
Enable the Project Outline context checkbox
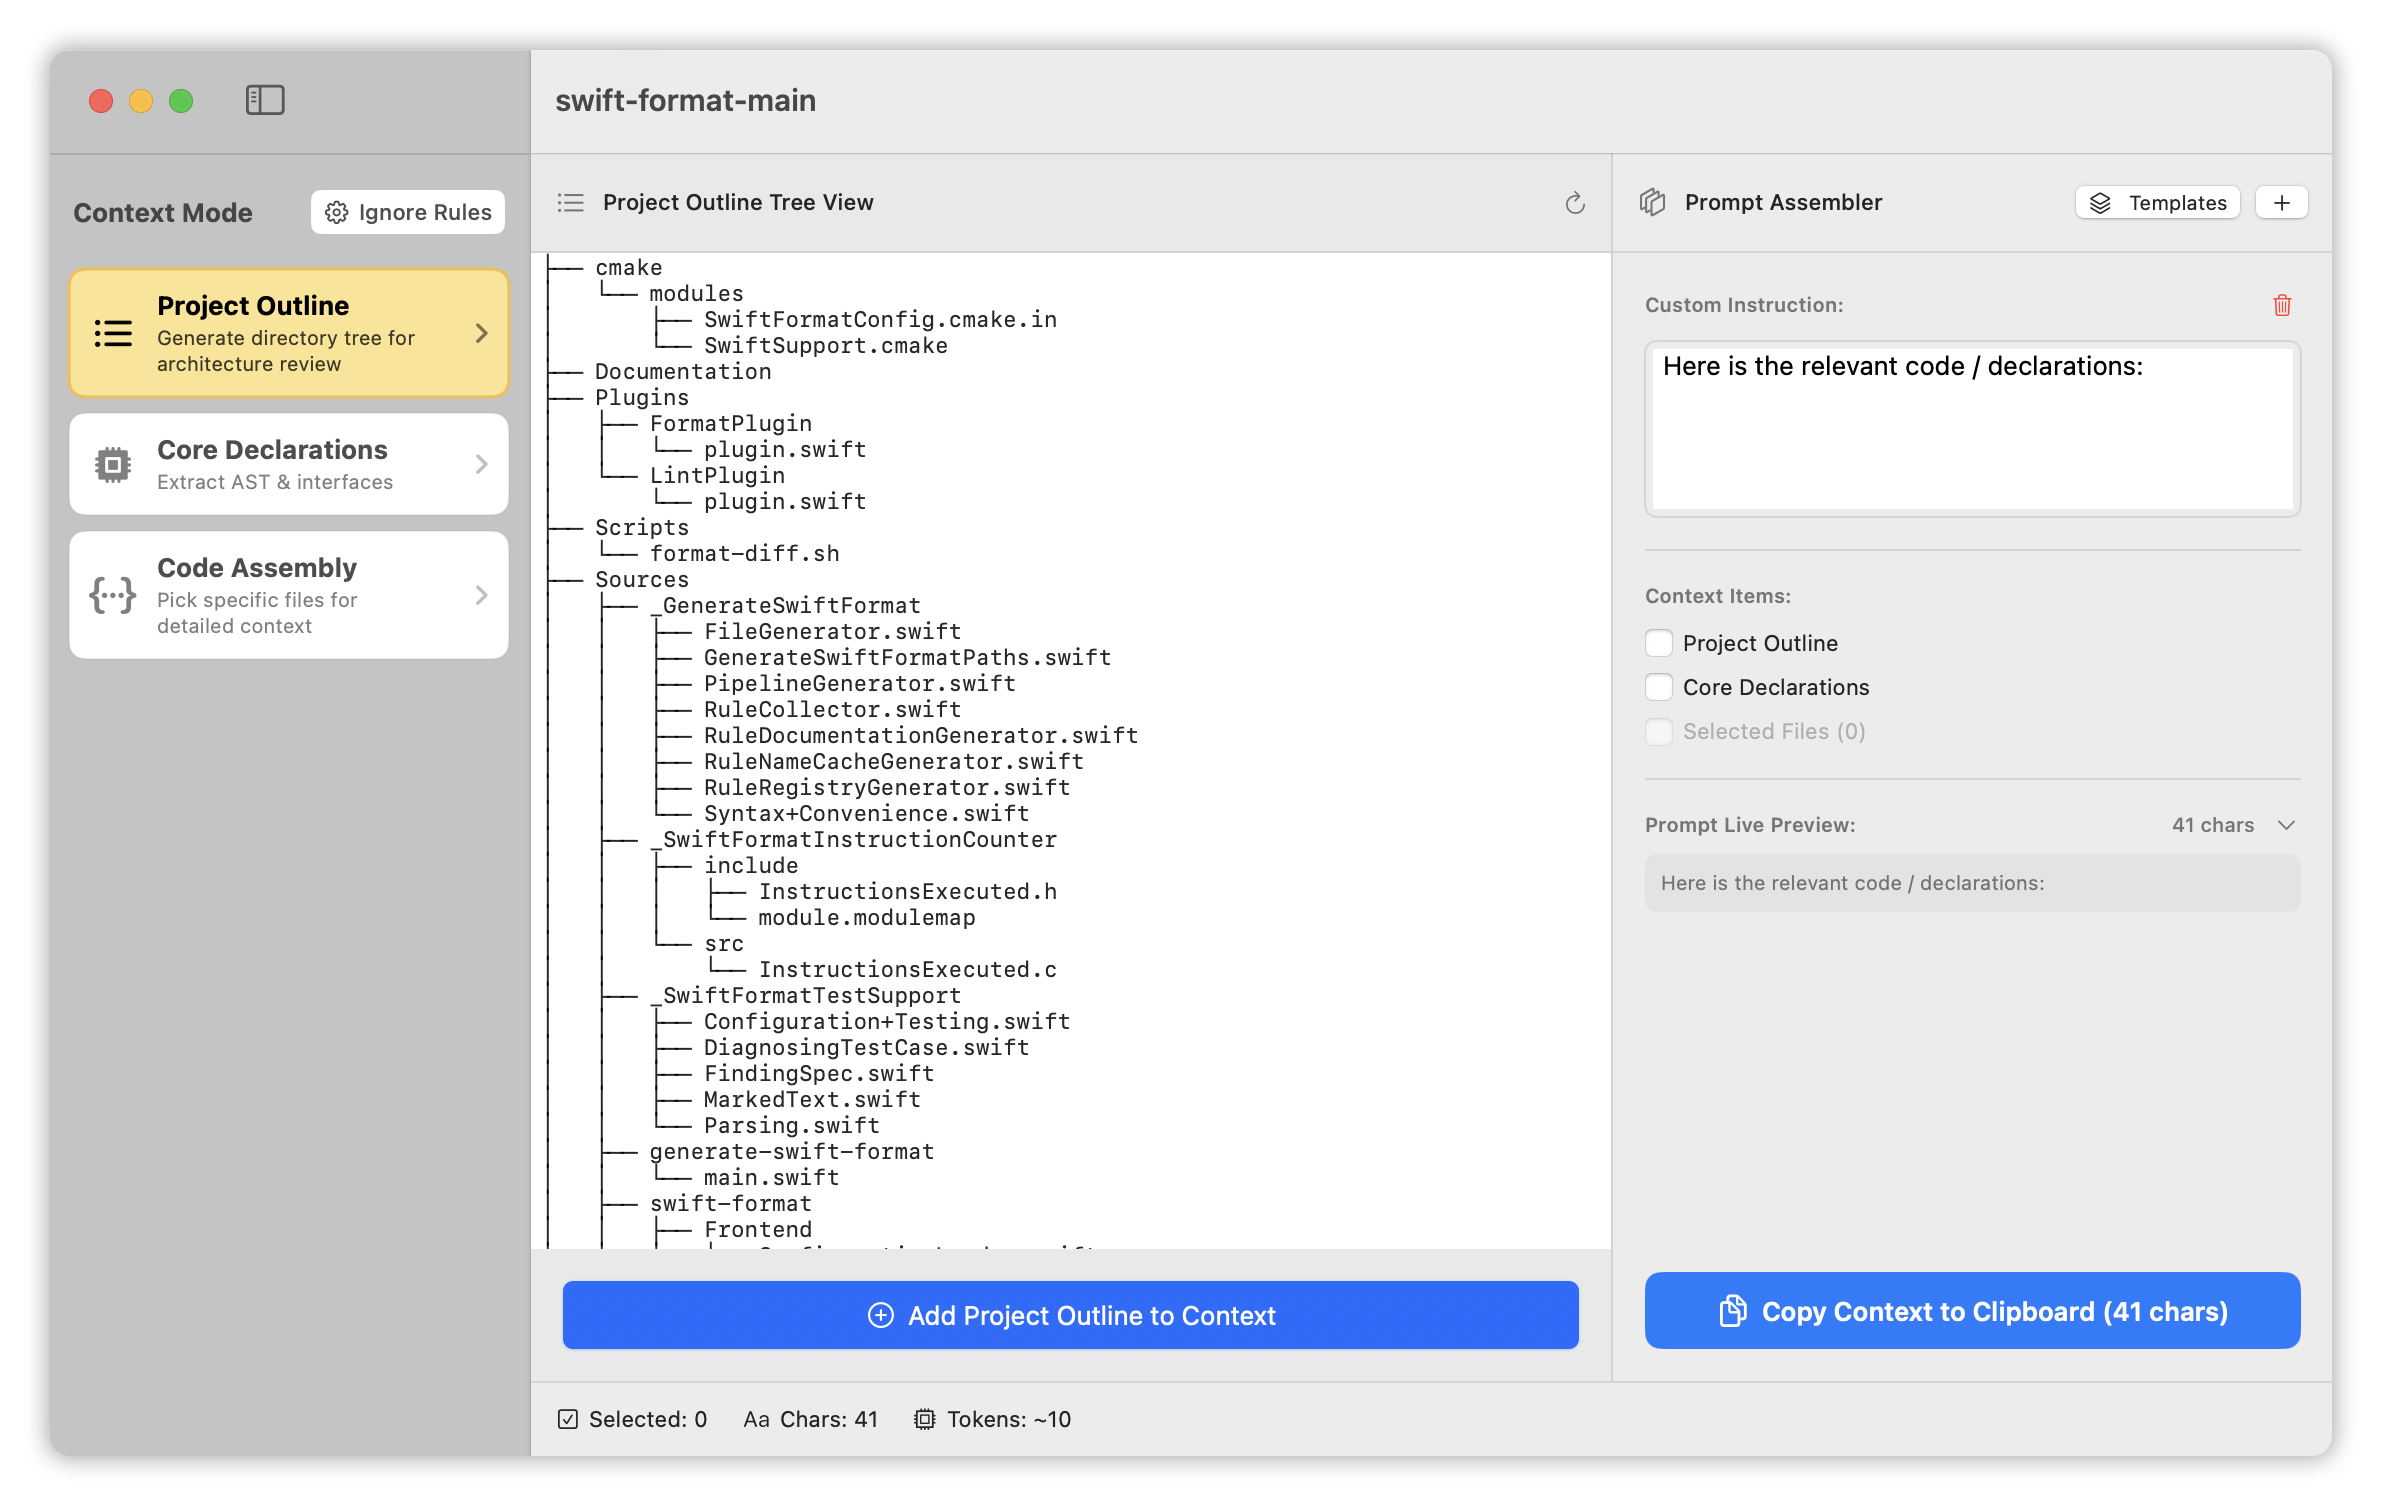1659,643
